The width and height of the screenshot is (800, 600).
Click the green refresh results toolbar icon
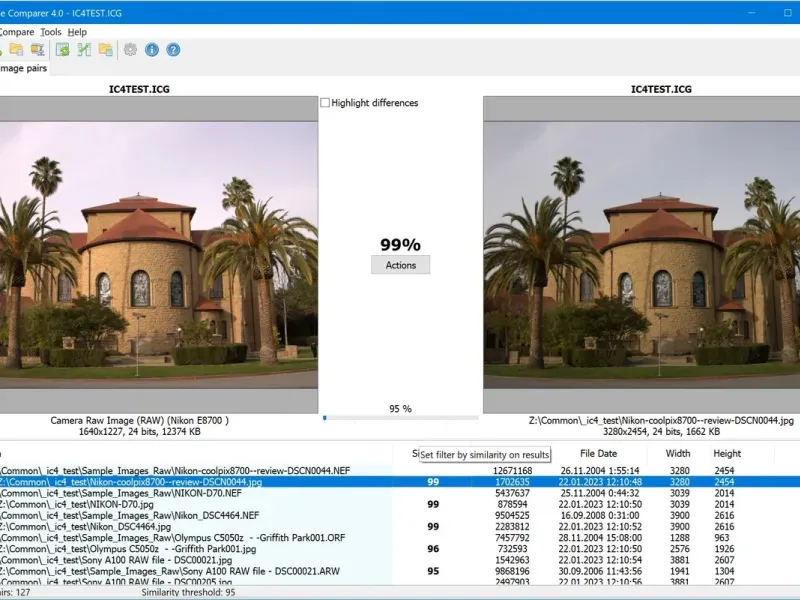click(62, 50)
